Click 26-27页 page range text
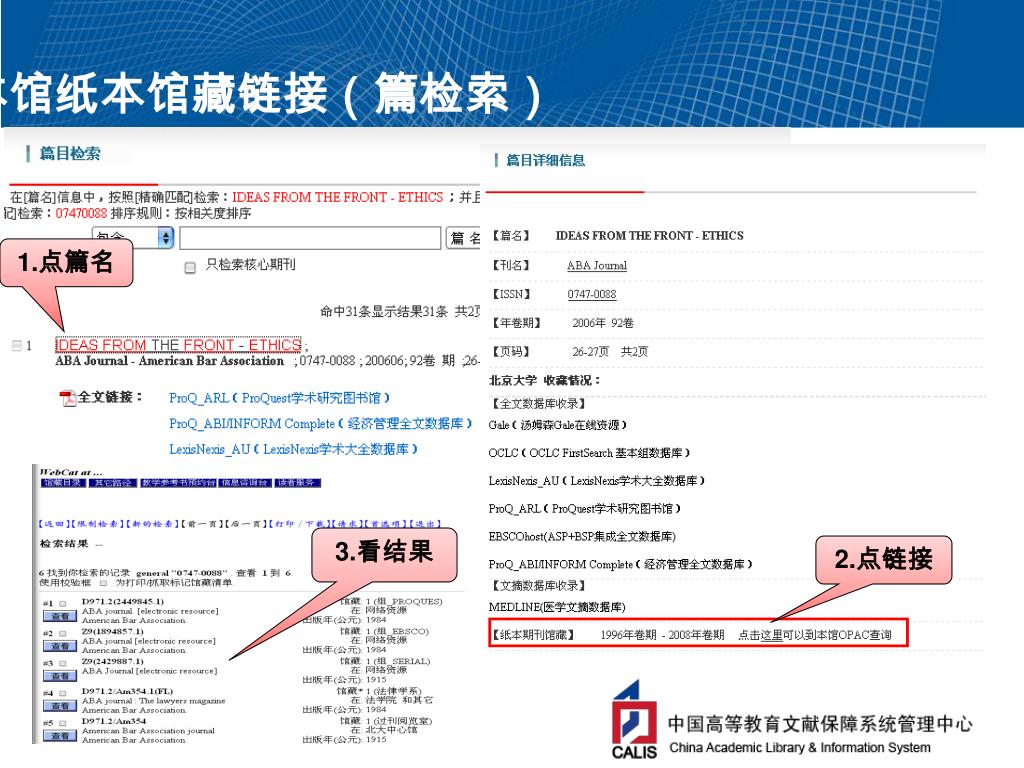Image resolution: width=1024 pixels, height=768 pixels. [590, 351]
